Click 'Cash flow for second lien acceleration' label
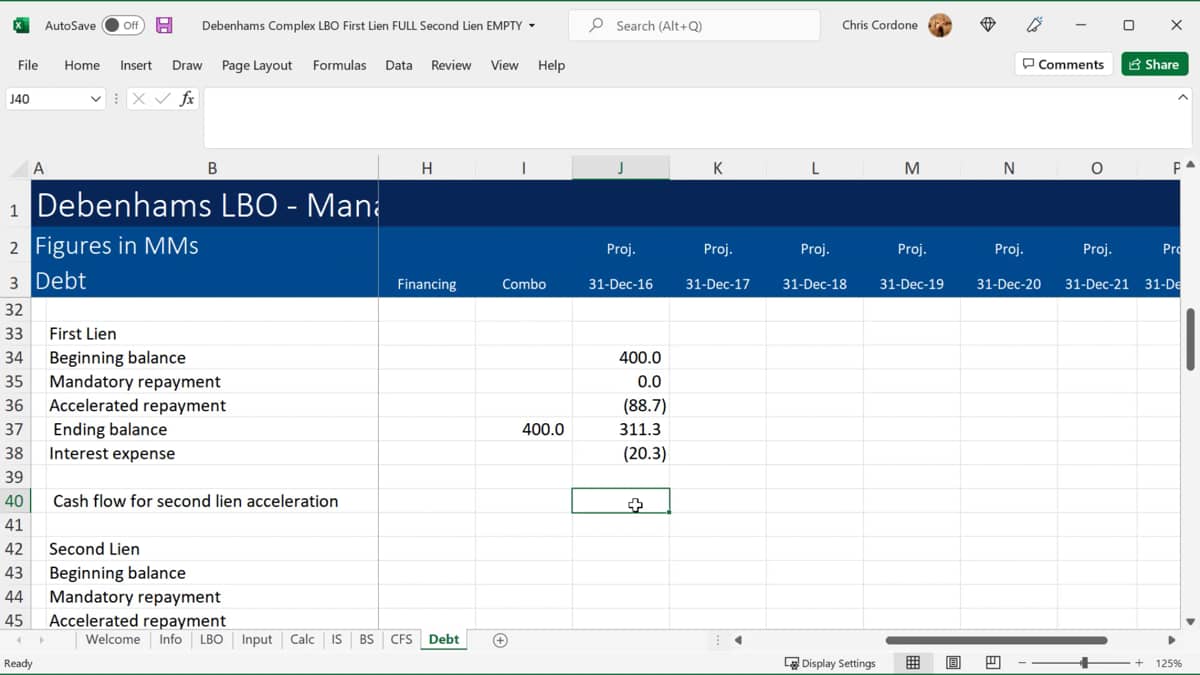 [x=195, y=501]
